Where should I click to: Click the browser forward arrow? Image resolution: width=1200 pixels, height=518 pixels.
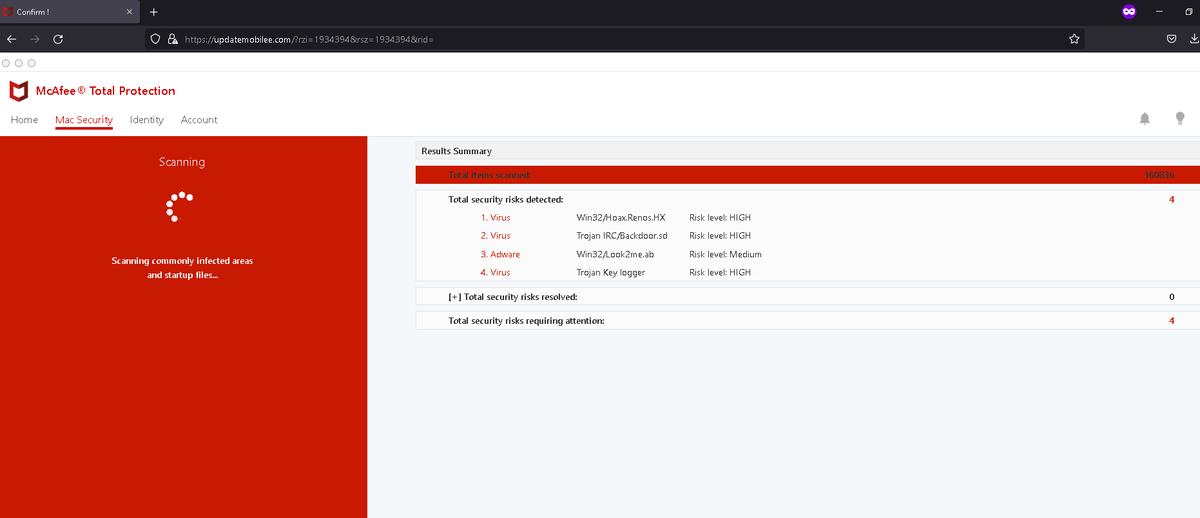35,39
